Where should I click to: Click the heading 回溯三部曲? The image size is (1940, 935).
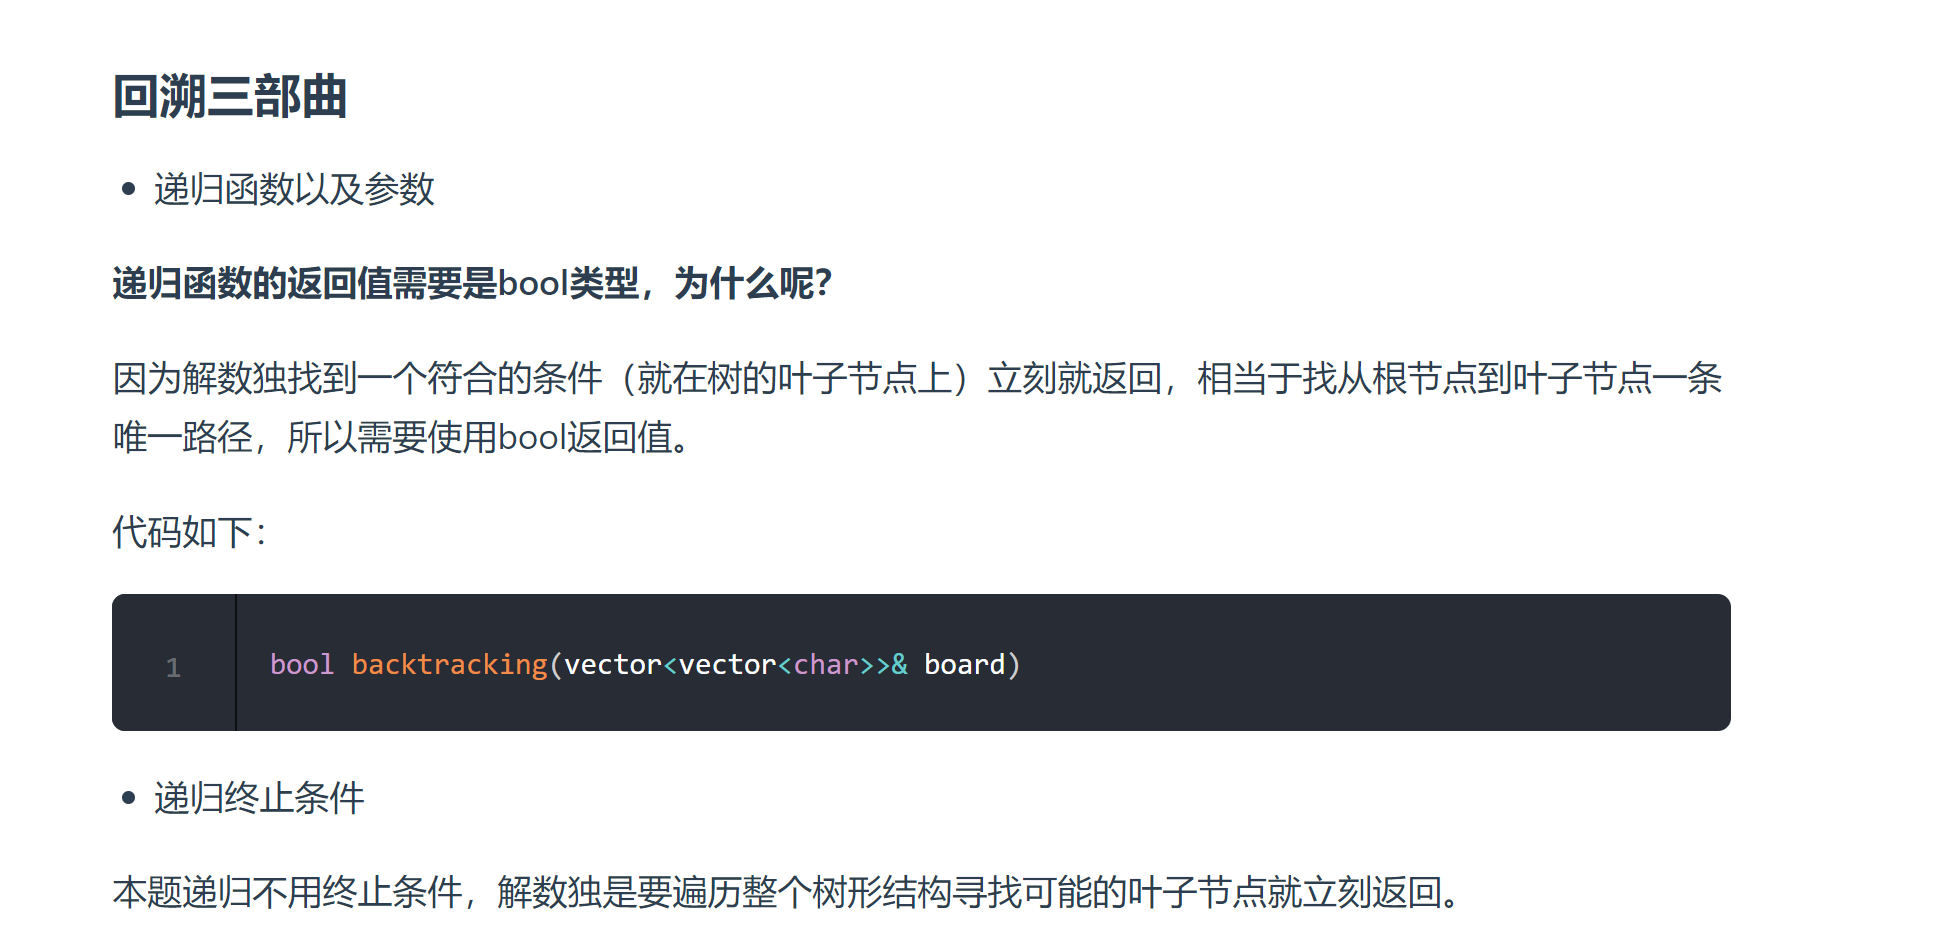230,97
